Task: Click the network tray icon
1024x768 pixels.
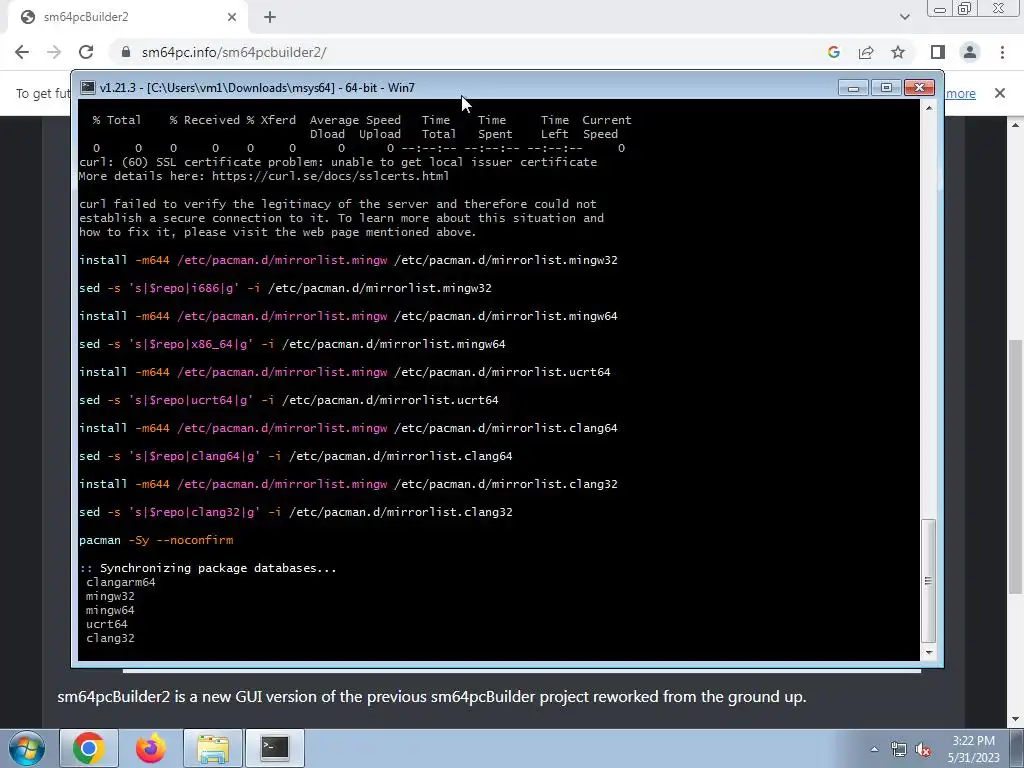Action: coord(899,749)
